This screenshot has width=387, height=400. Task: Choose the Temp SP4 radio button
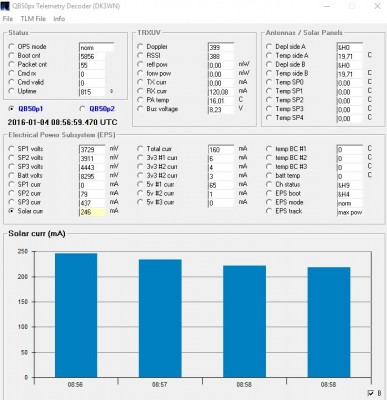point(269,118)
